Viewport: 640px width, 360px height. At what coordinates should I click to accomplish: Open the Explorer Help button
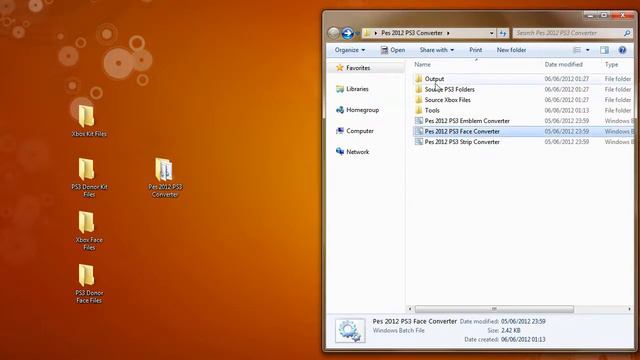tap(622, 50)
